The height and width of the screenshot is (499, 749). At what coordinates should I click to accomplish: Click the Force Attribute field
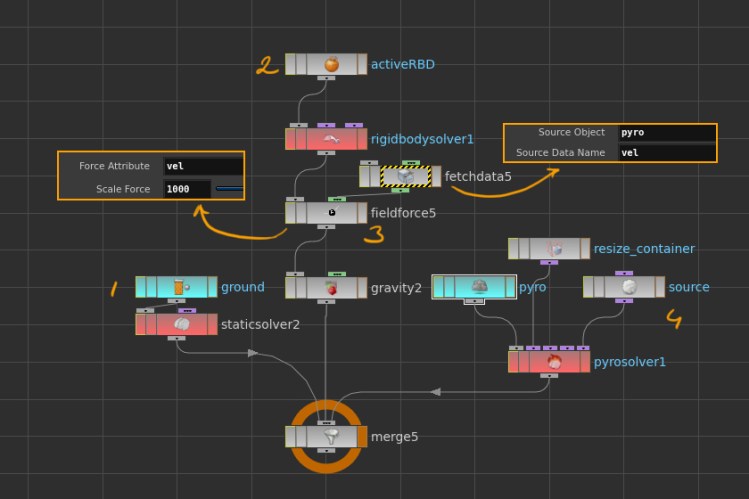click(202, 166)
